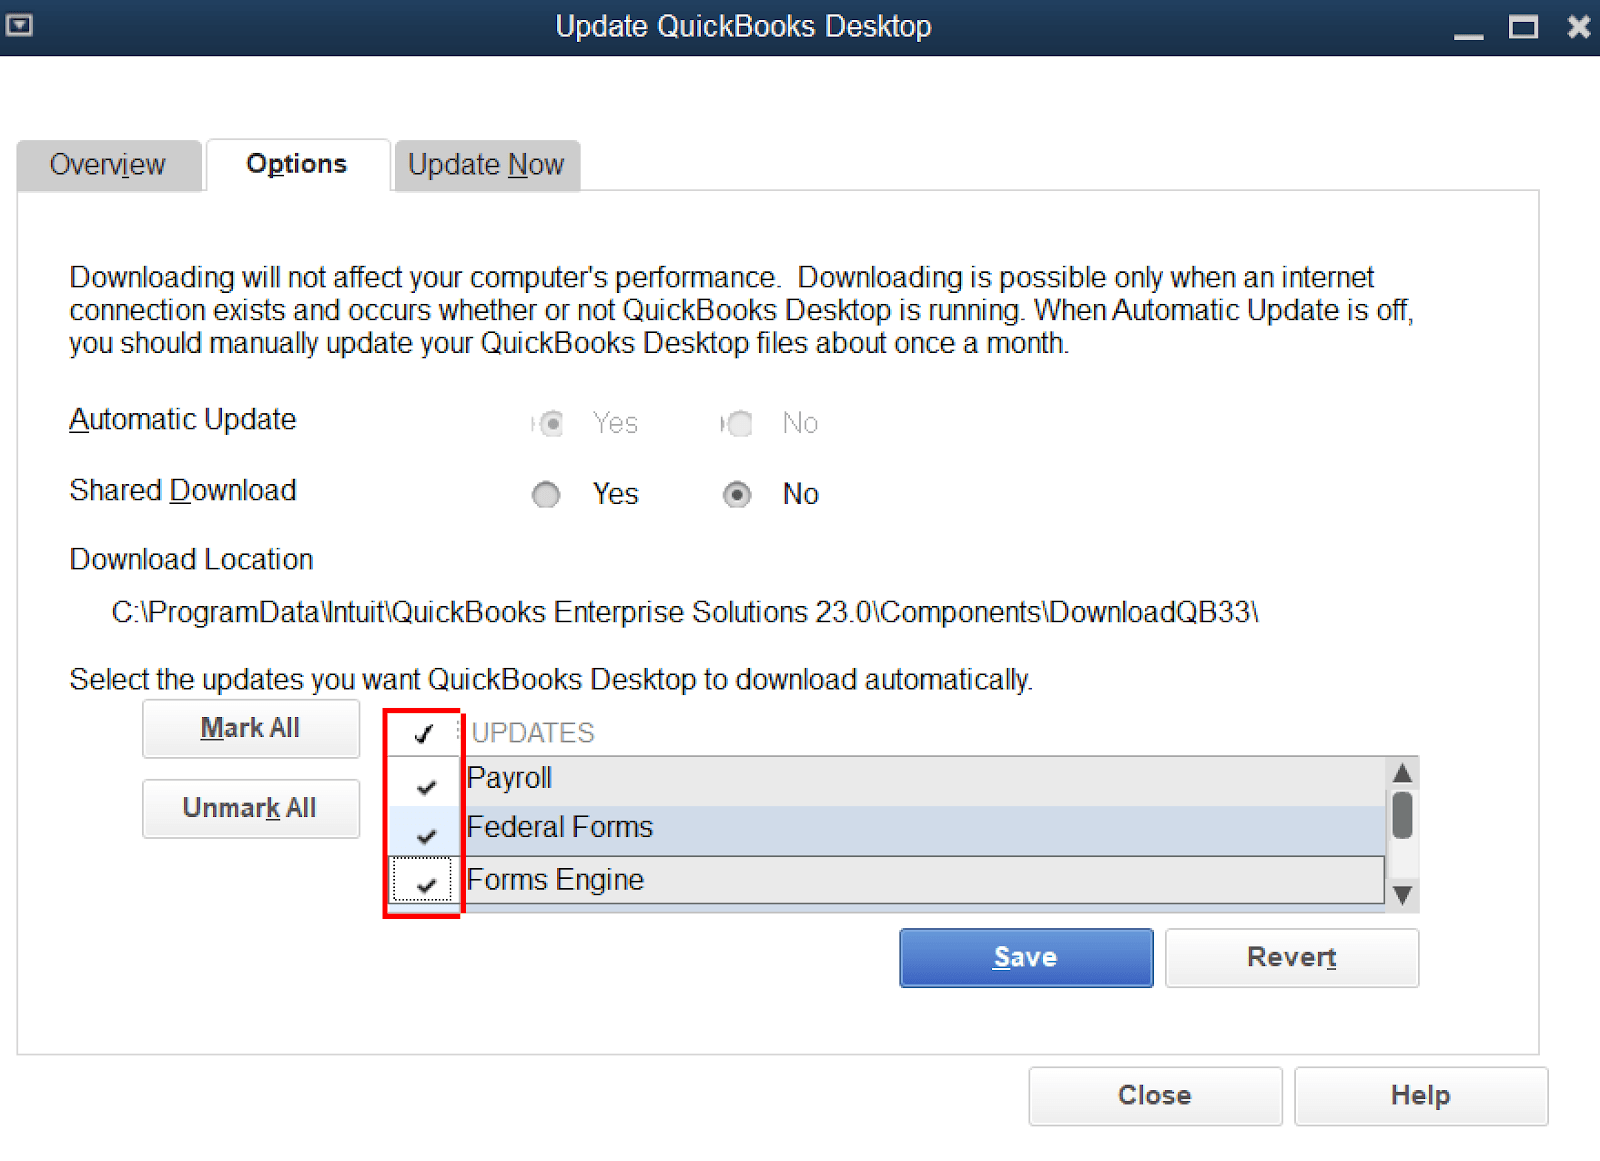Click the Shared Download label
This screenshot has height=1161, width=1600.
[183, 490]
